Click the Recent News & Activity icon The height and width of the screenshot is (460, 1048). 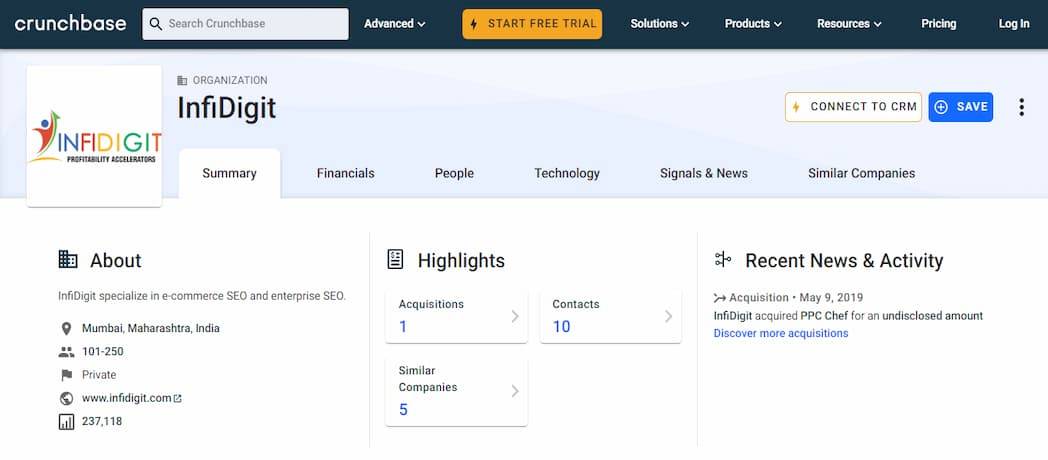tap(723, 259)
